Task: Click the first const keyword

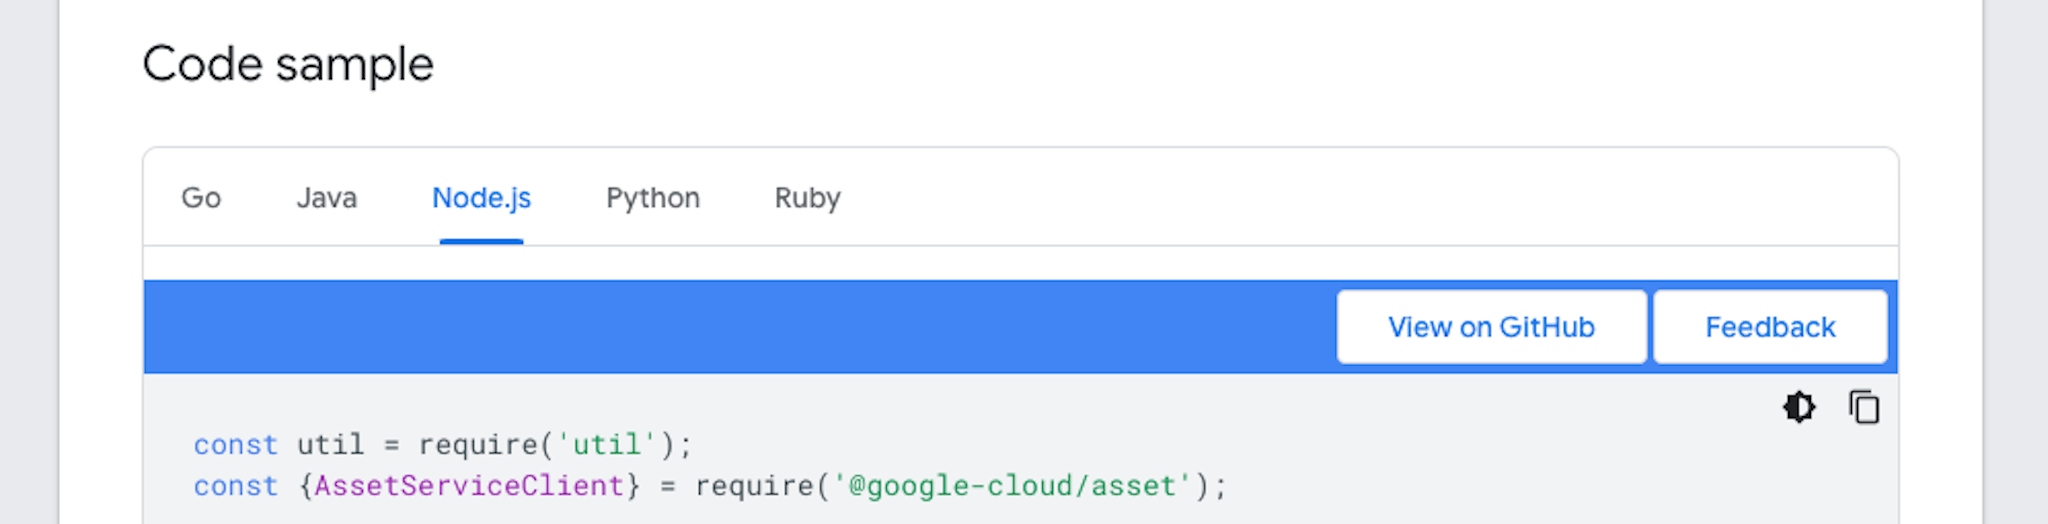Action: pyautogui.click(x=235, y=444)
